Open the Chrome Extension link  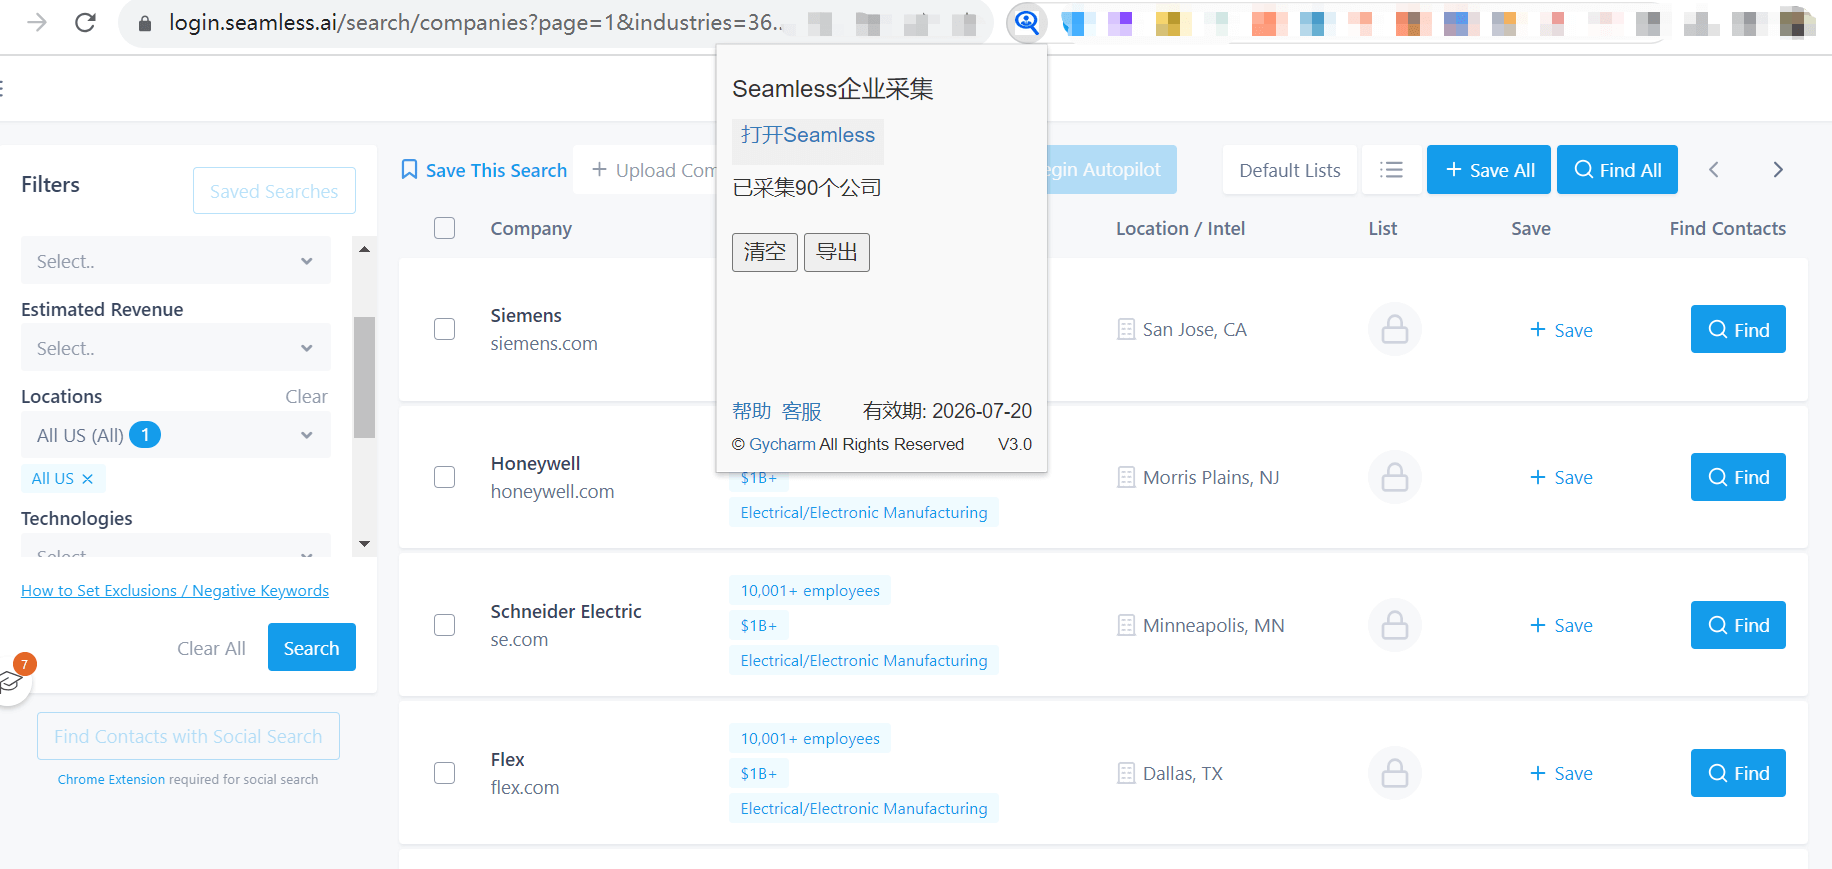point(111,779)
